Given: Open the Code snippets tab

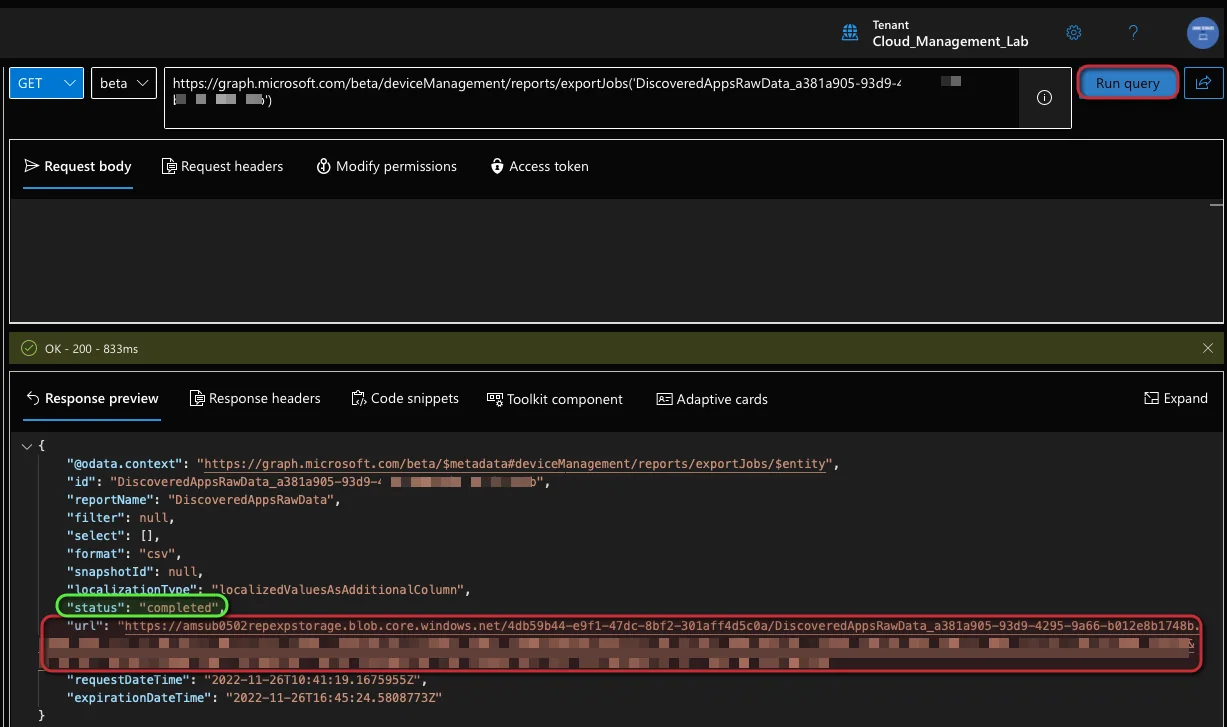Looking at the screenshot, I should click(x=405, y=398).
